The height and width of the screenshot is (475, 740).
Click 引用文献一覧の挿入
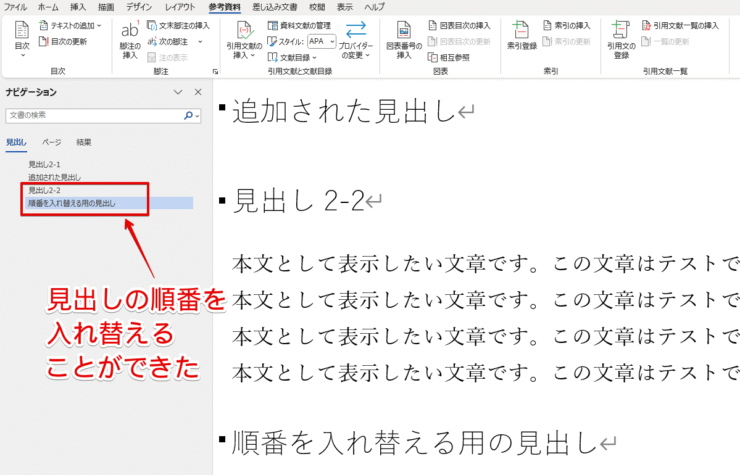pyautogui.click(x=680, y=25)
